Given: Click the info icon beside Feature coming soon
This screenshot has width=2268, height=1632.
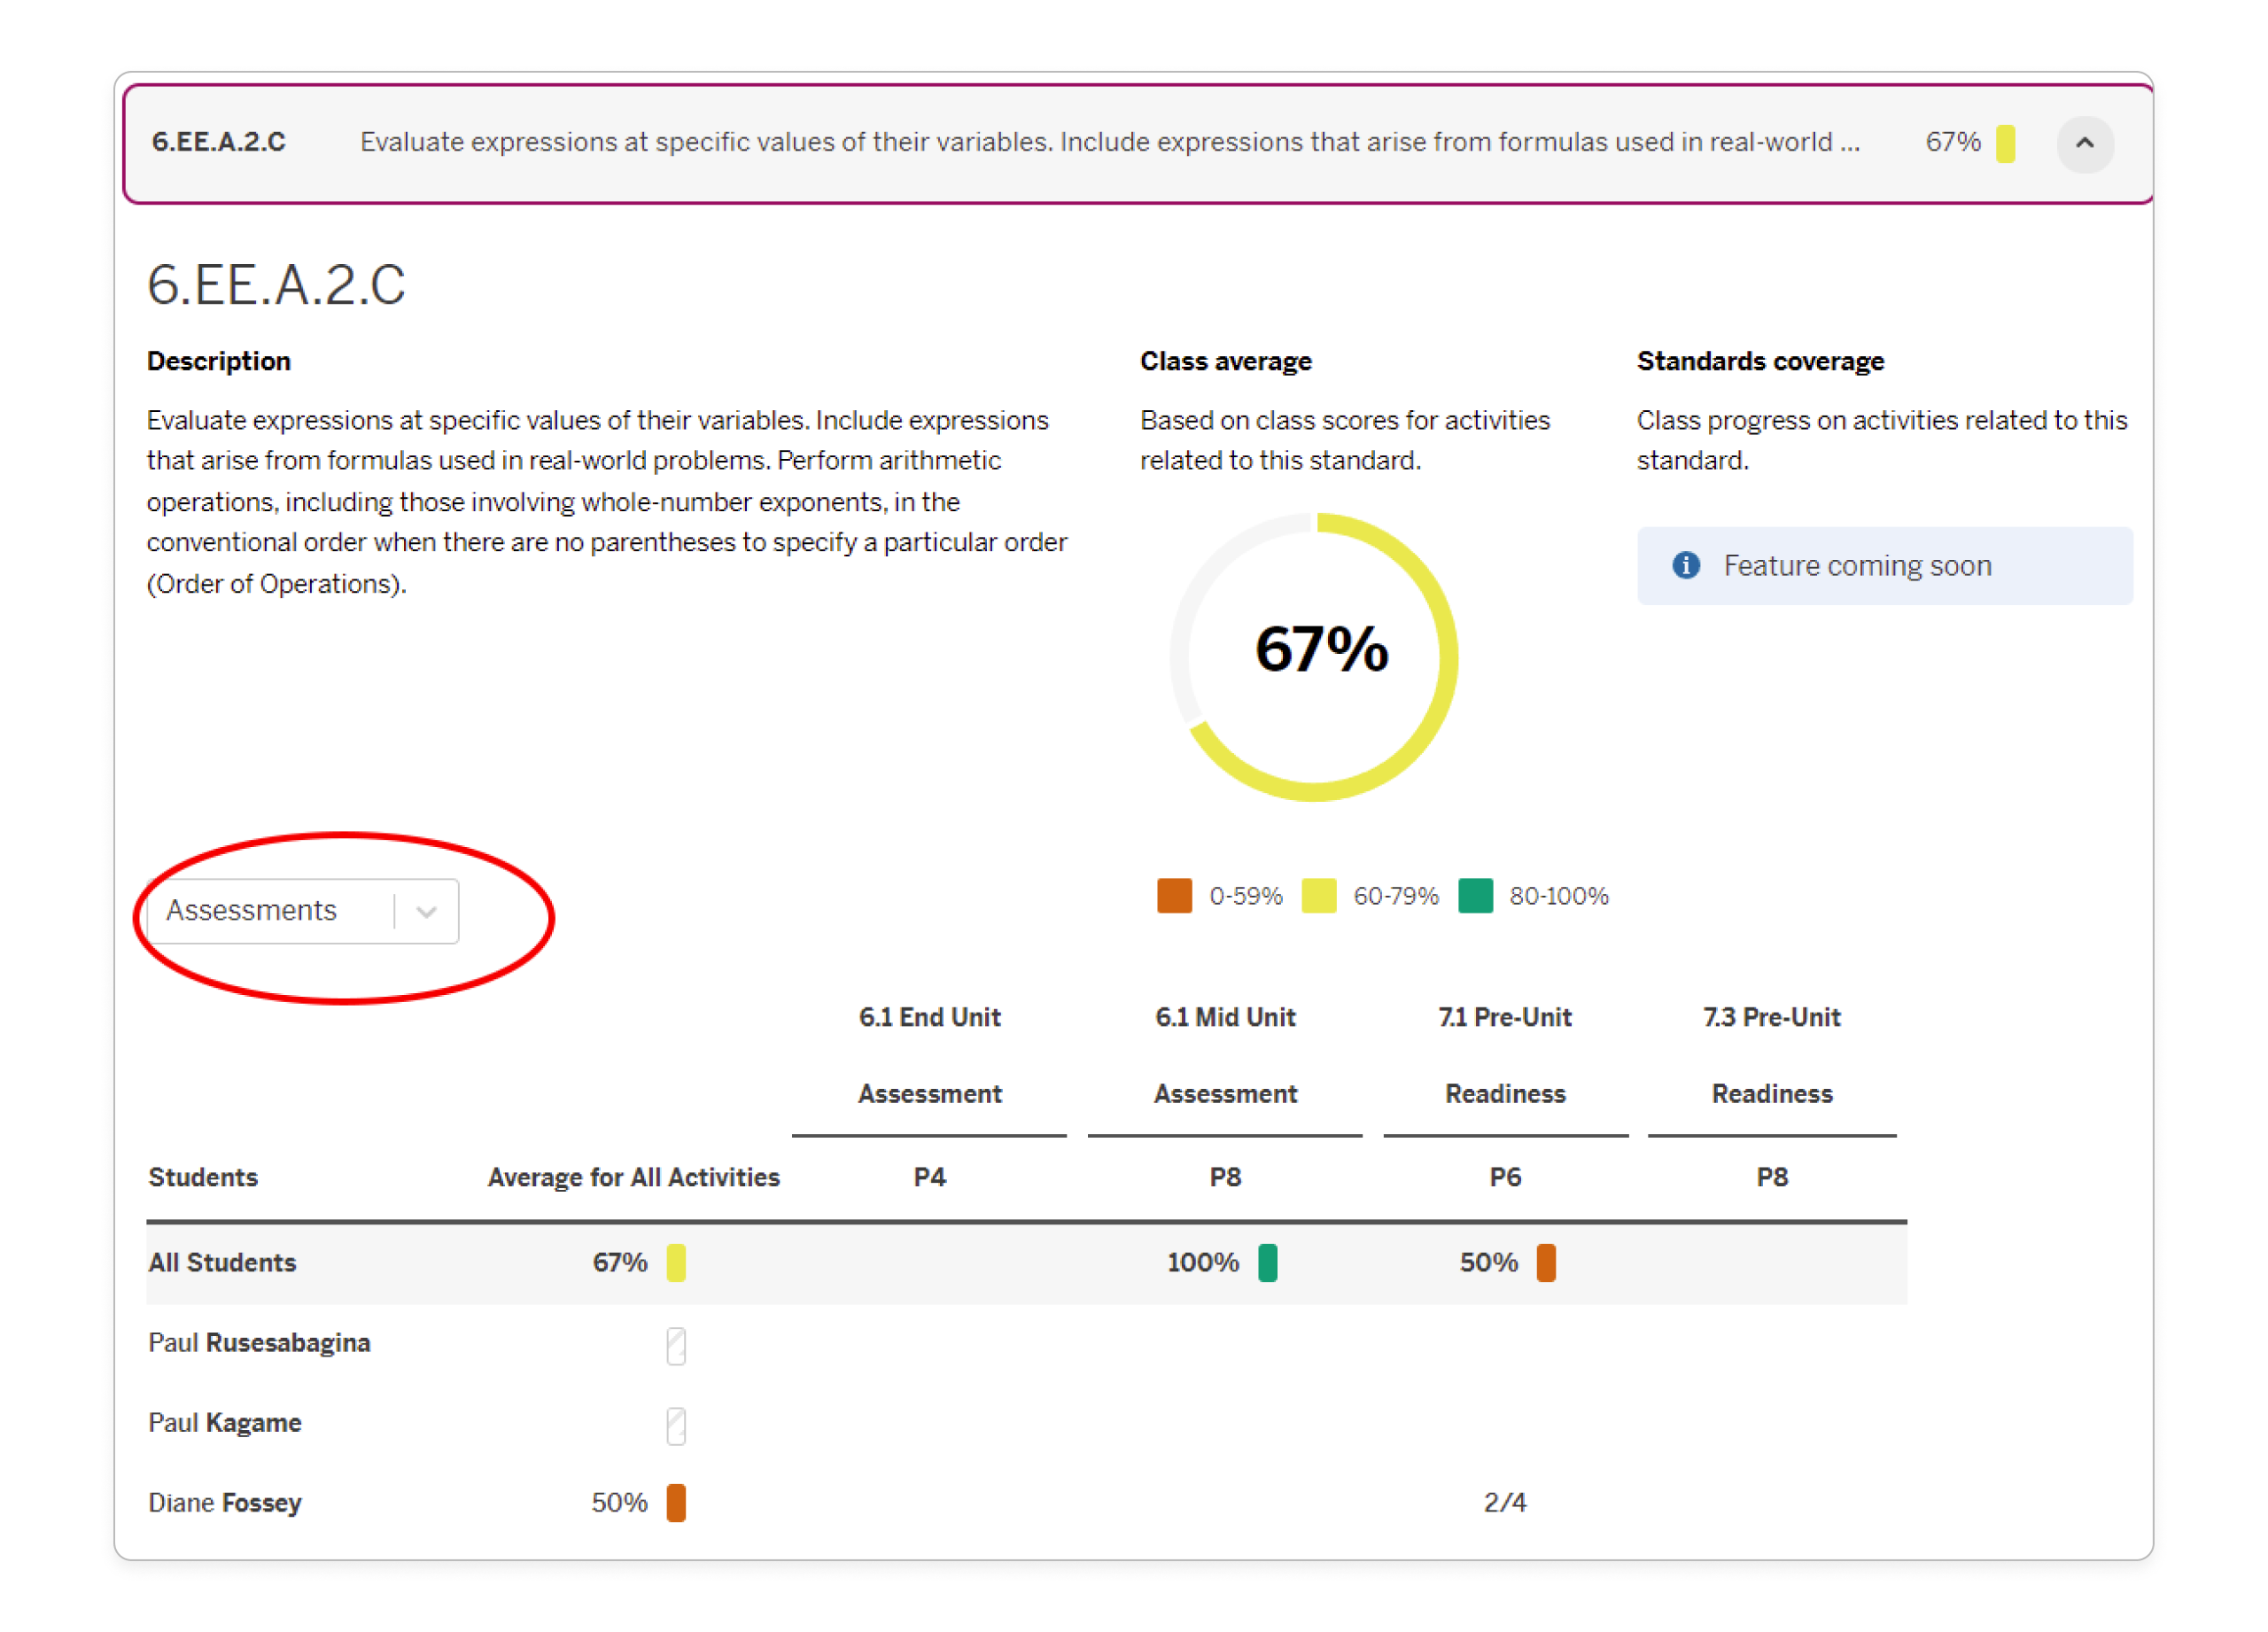Looking at the screenshot, I should 1686,565.
